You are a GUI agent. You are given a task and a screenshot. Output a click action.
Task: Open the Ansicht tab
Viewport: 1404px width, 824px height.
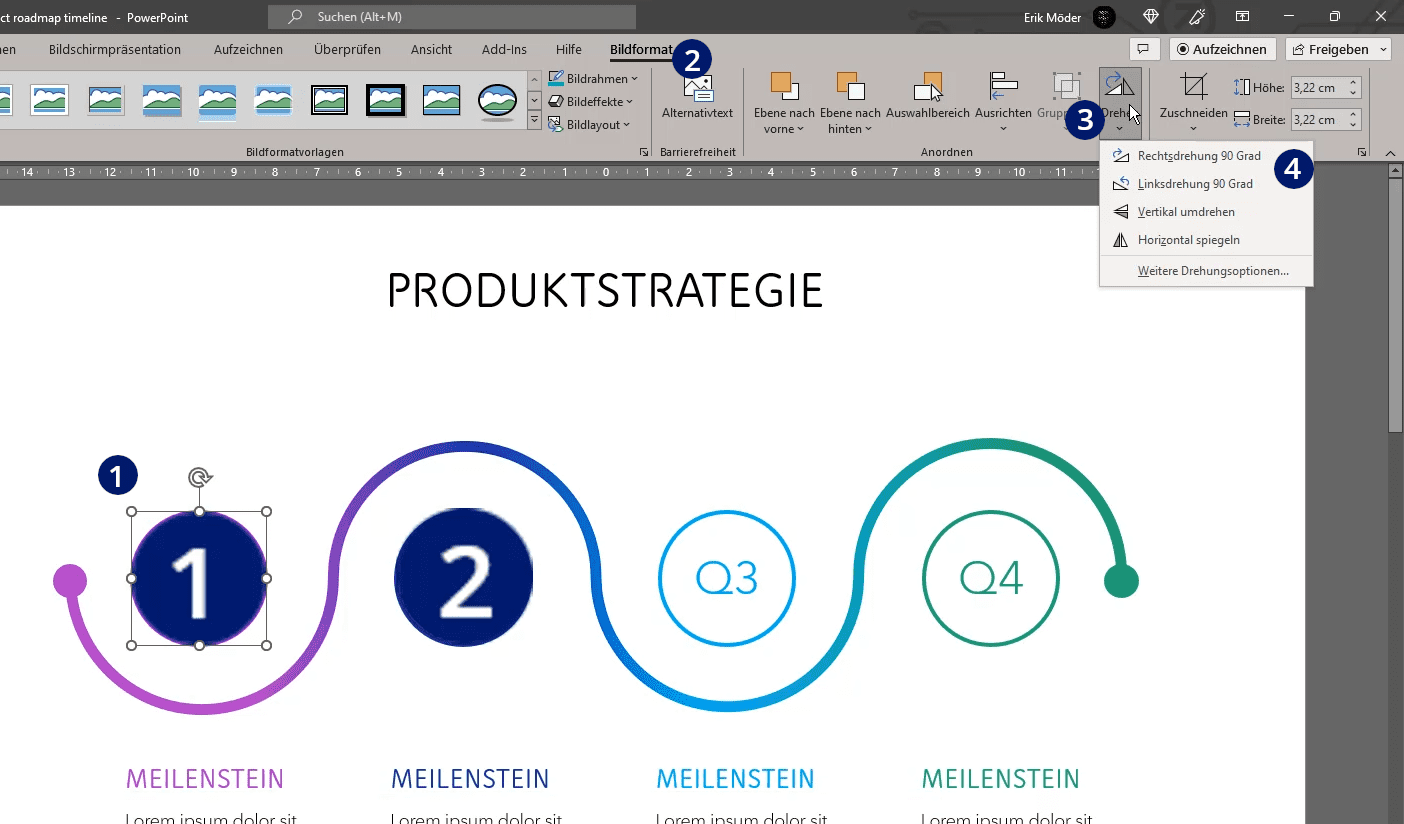431,49
